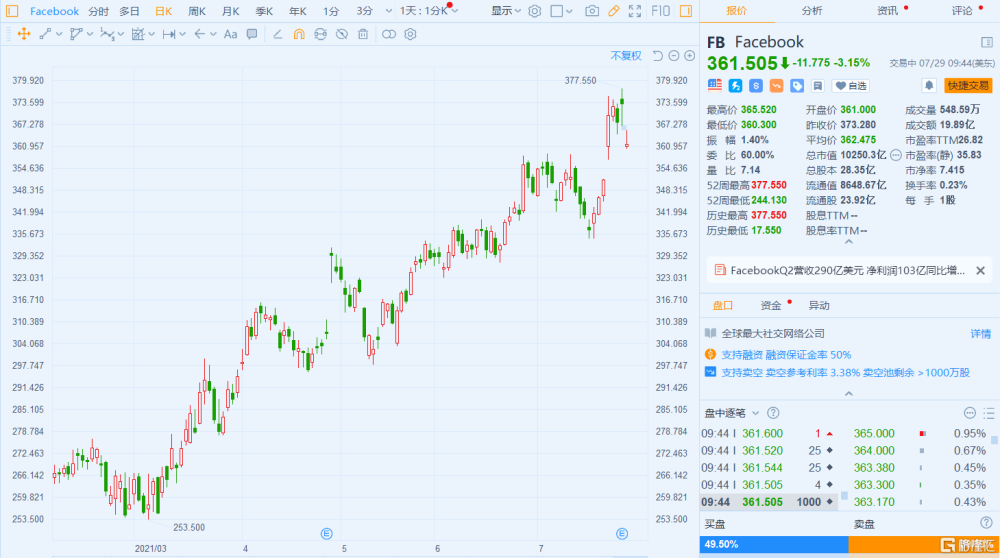Click the blue price tag icon
The height and width of the screenshot is (558, 1000).
pyautogui.click(x=797, y=85)
